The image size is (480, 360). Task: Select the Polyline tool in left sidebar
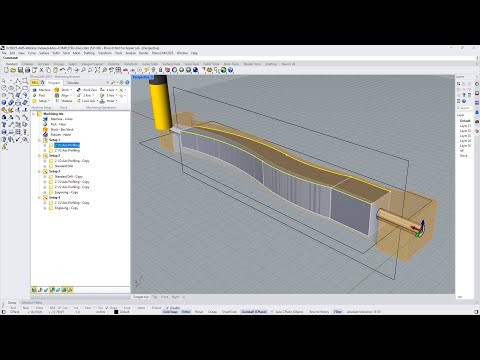pyautogui.click(x=18, y=81)
